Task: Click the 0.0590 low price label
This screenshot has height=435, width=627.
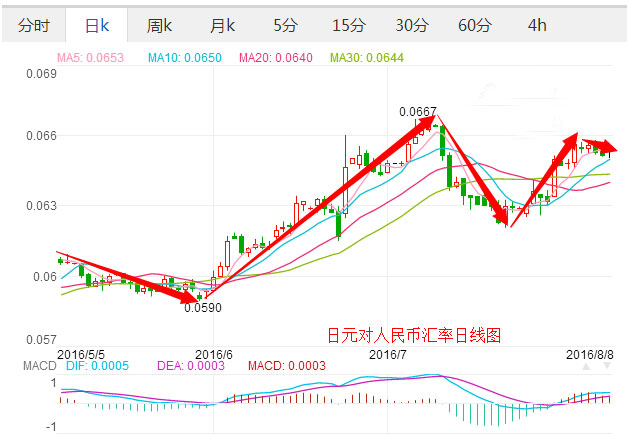Action: [203, 307]
